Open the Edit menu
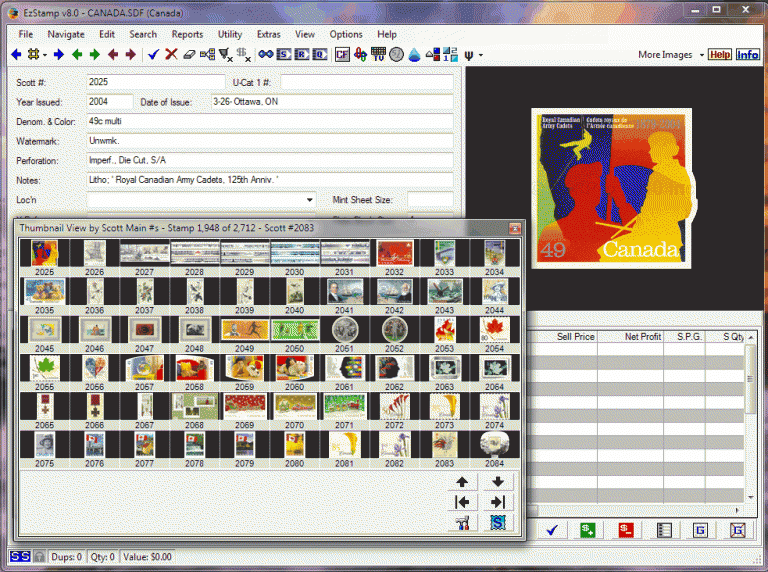Screen dimensions: 768x572 [x=107, y=34]
